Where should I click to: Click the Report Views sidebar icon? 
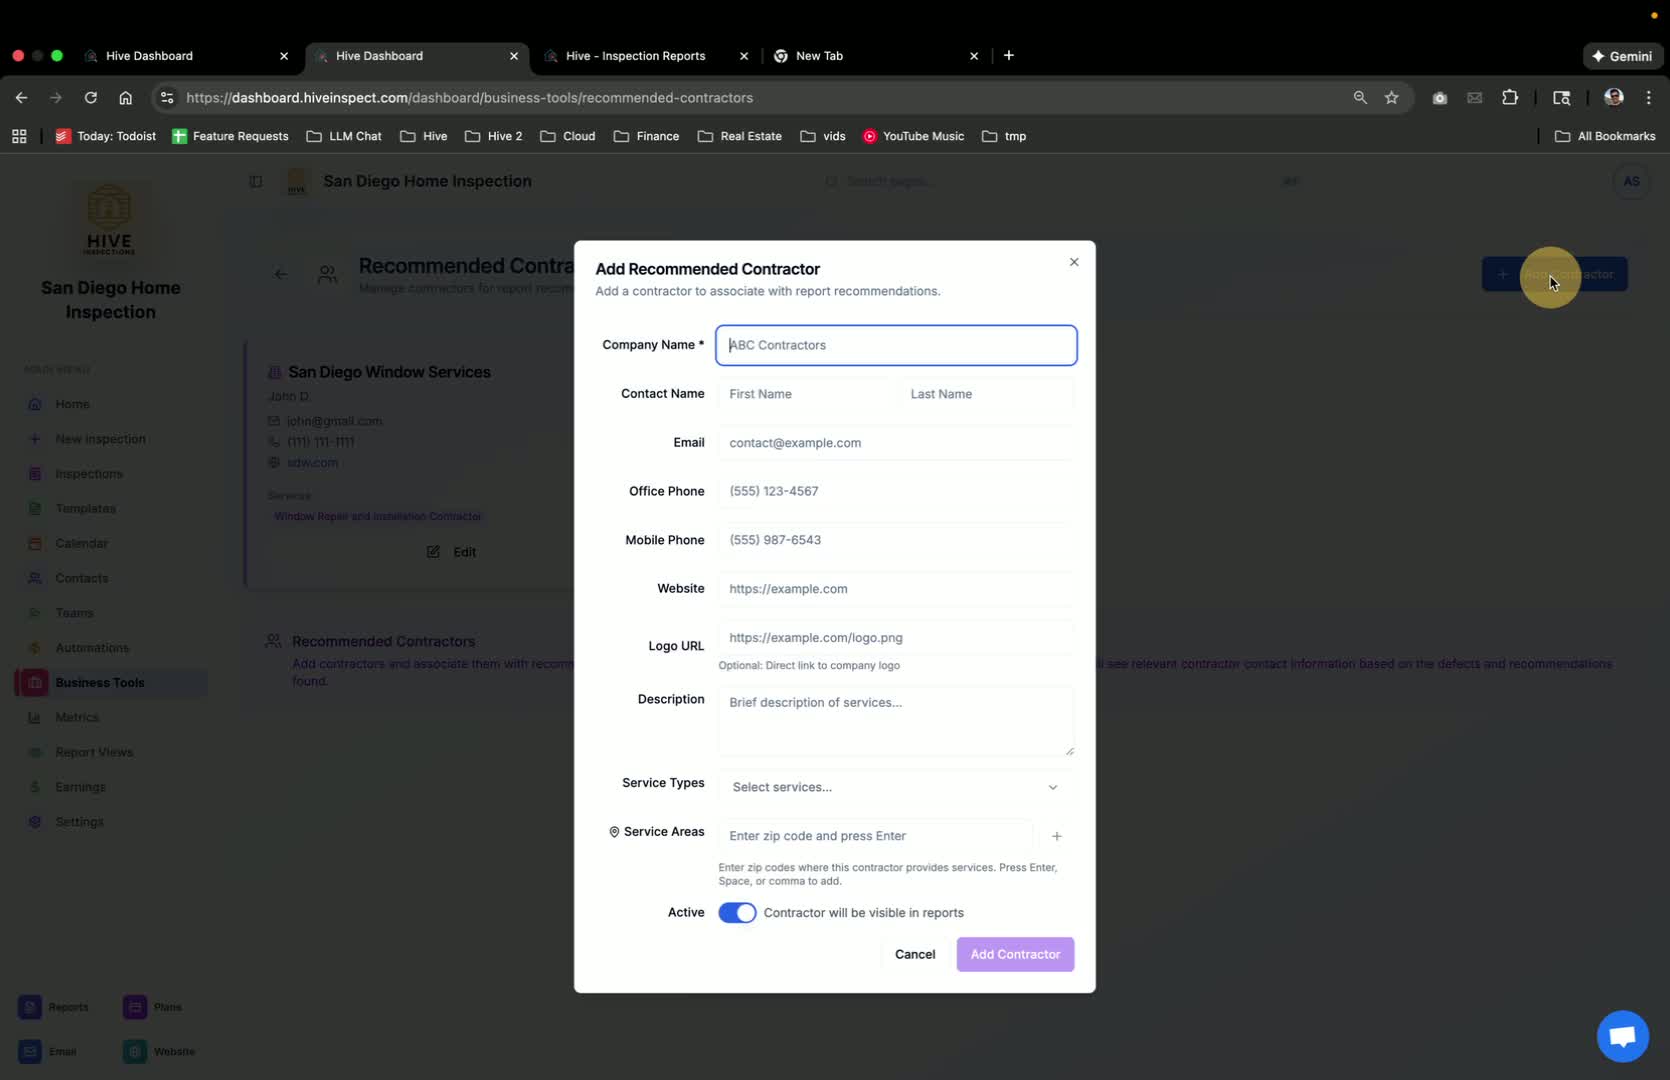point(35,752)
